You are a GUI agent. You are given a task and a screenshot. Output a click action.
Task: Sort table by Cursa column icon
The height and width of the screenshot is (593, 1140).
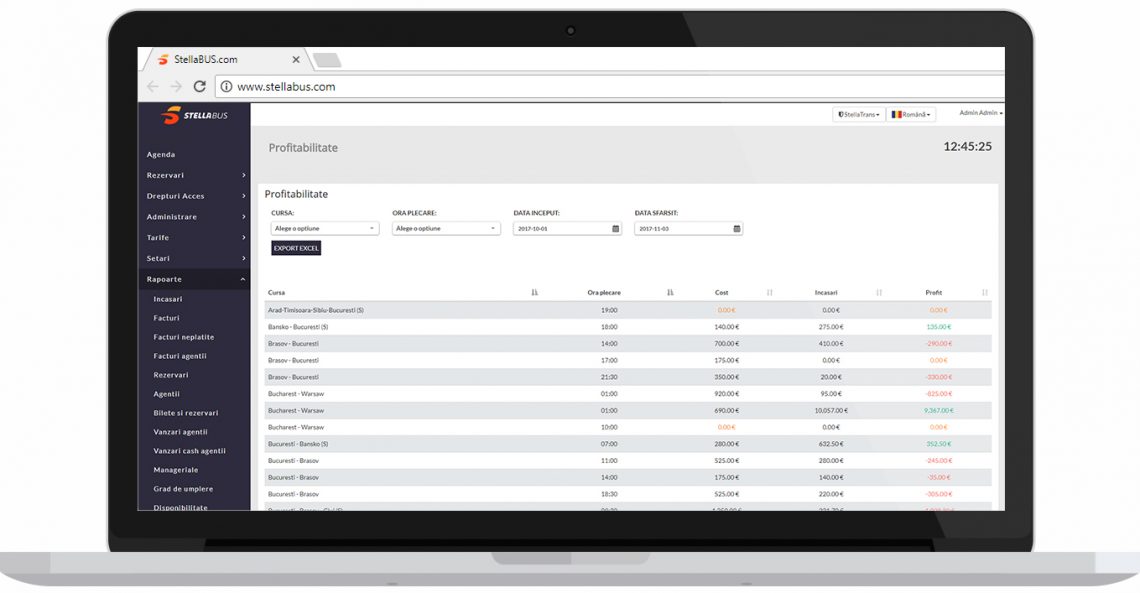point(534,292)
